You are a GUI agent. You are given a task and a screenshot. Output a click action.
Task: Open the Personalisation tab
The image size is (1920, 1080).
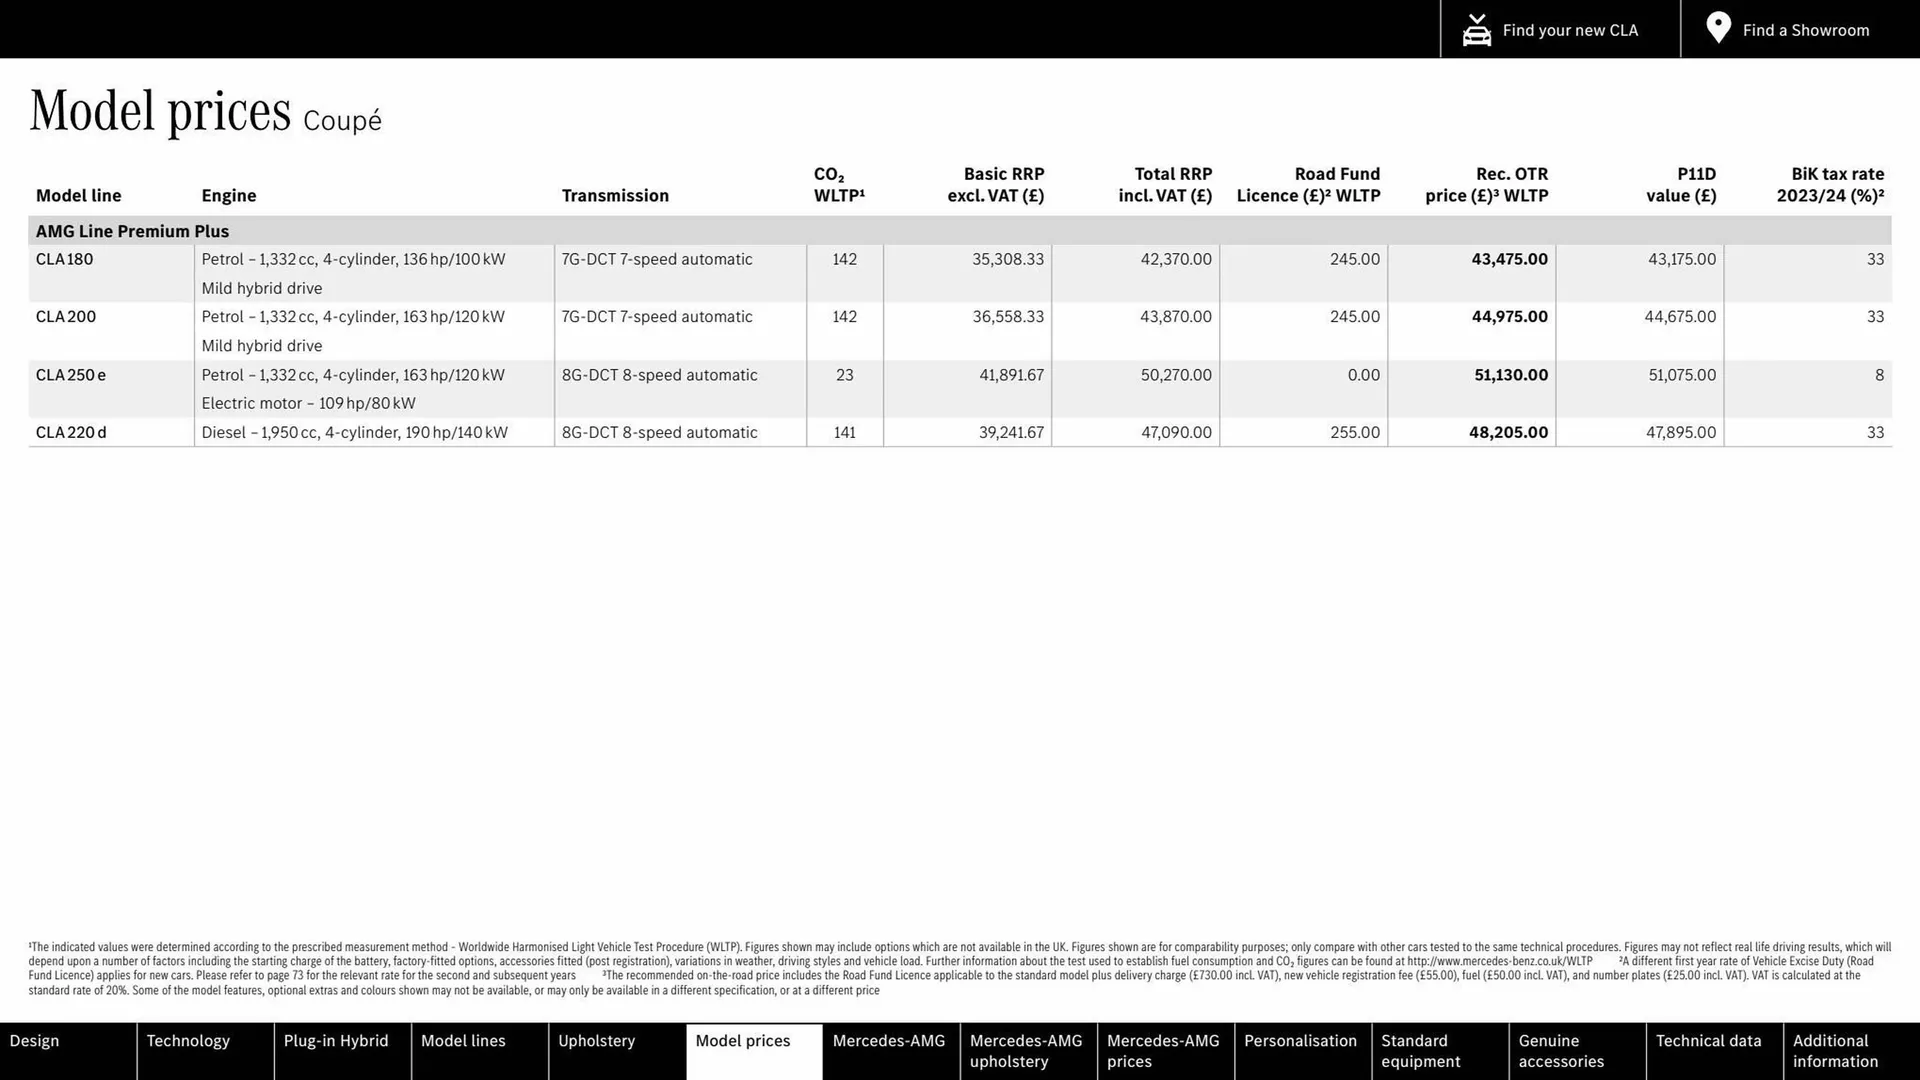[x=1301, y=1051]
